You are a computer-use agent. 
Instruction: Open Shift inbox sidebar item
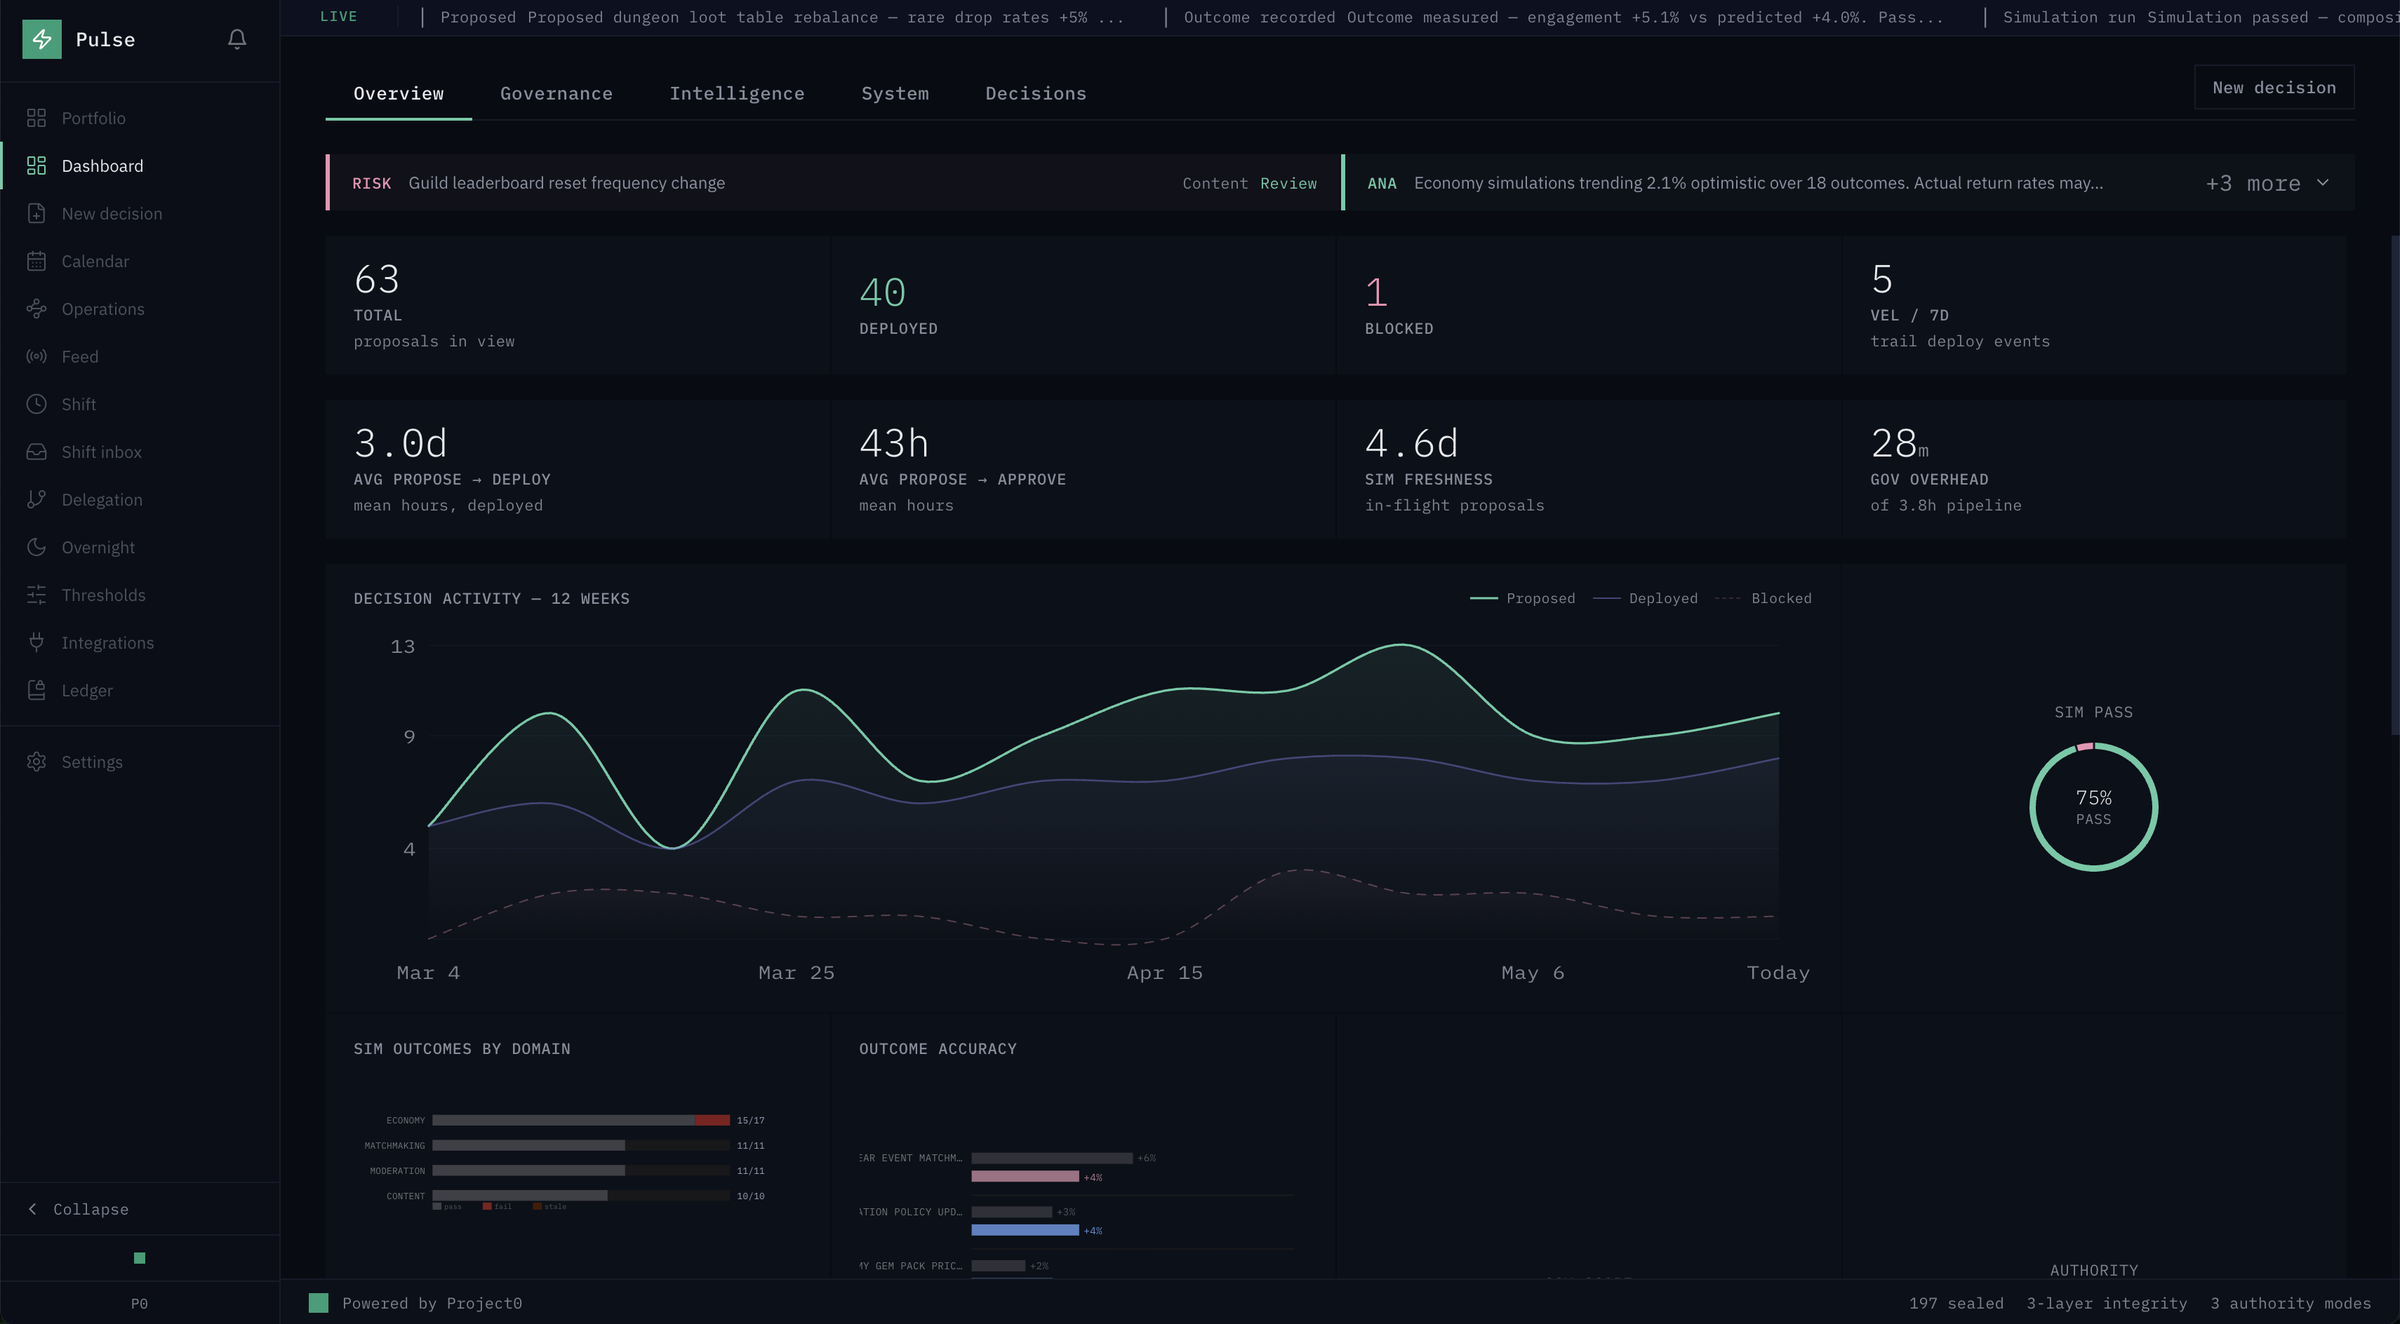coord(140,452)
